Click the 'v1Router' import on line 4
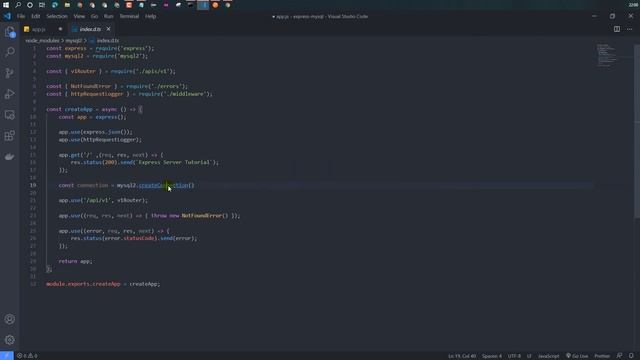Viewport: 640px width, 360px height. pyautogui.click(x=83, y=71)
